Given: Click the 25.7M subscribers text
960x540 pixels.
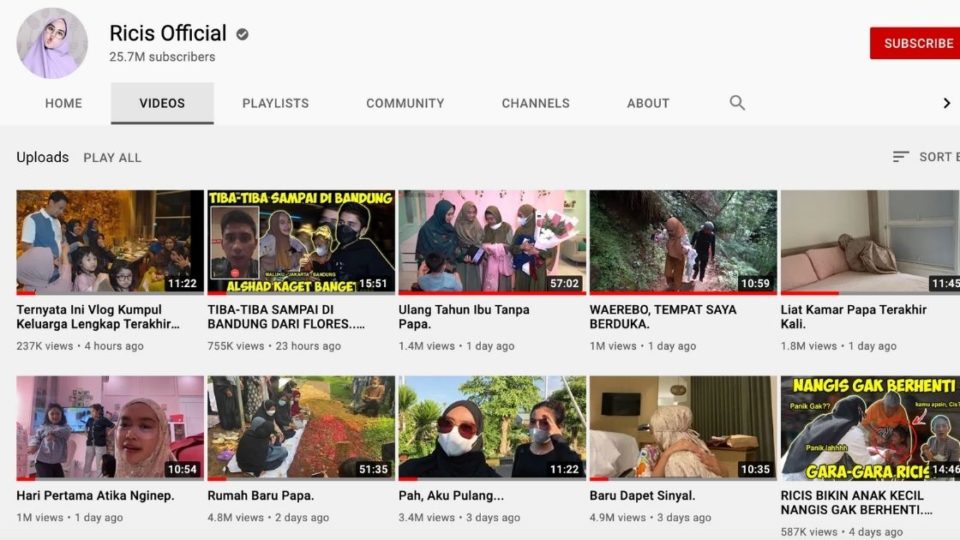Looking at the screenshot, I should click(162, 57).
